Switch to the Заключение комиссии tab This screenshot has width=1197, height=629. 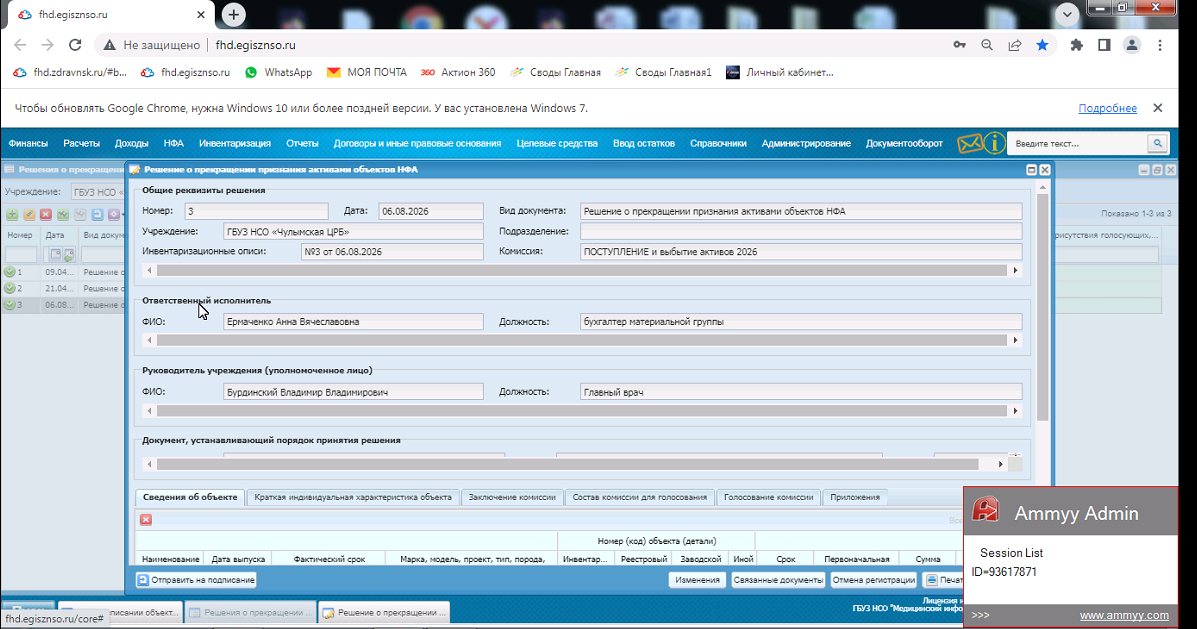[x=512, y=497]
